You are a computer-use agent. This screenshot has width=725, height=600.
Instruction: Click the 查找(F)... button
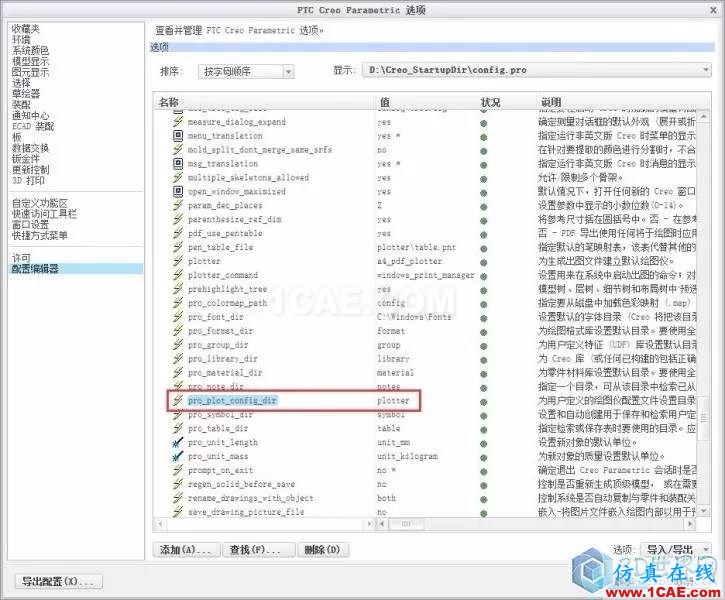coord(258,550)
